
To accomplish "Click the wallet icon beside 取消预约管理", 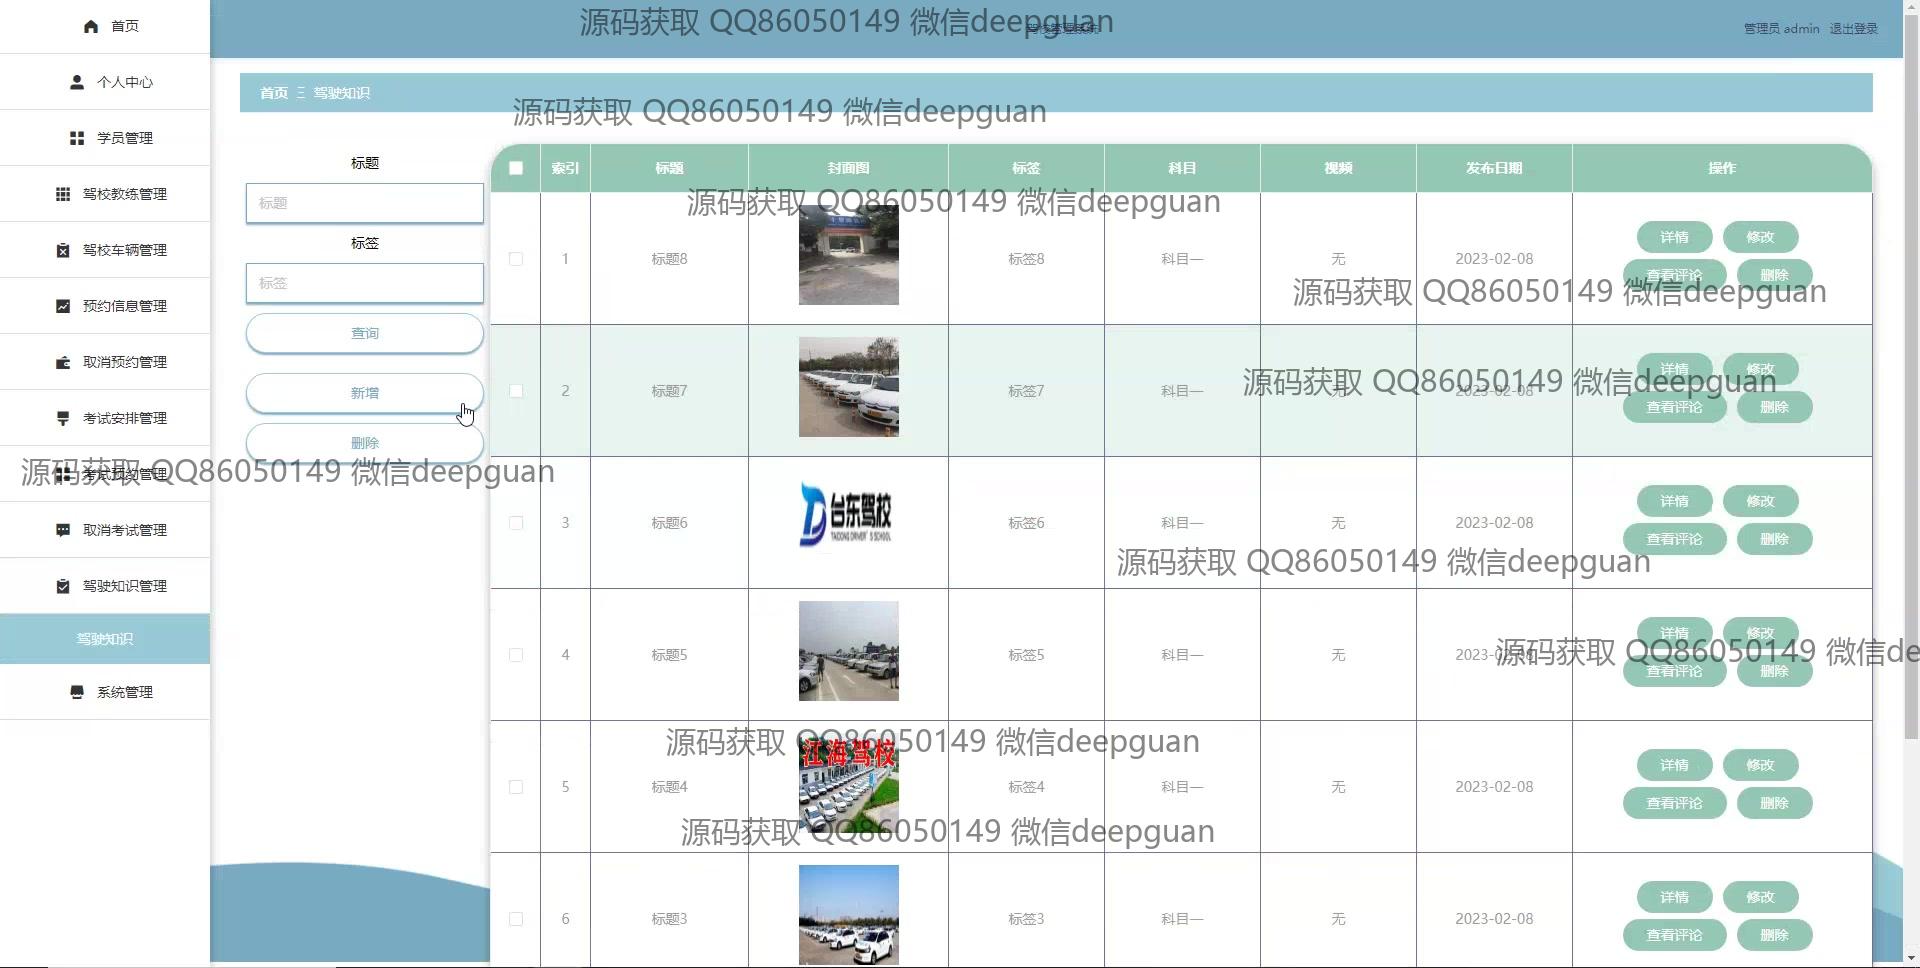I will tap(63, 362).
